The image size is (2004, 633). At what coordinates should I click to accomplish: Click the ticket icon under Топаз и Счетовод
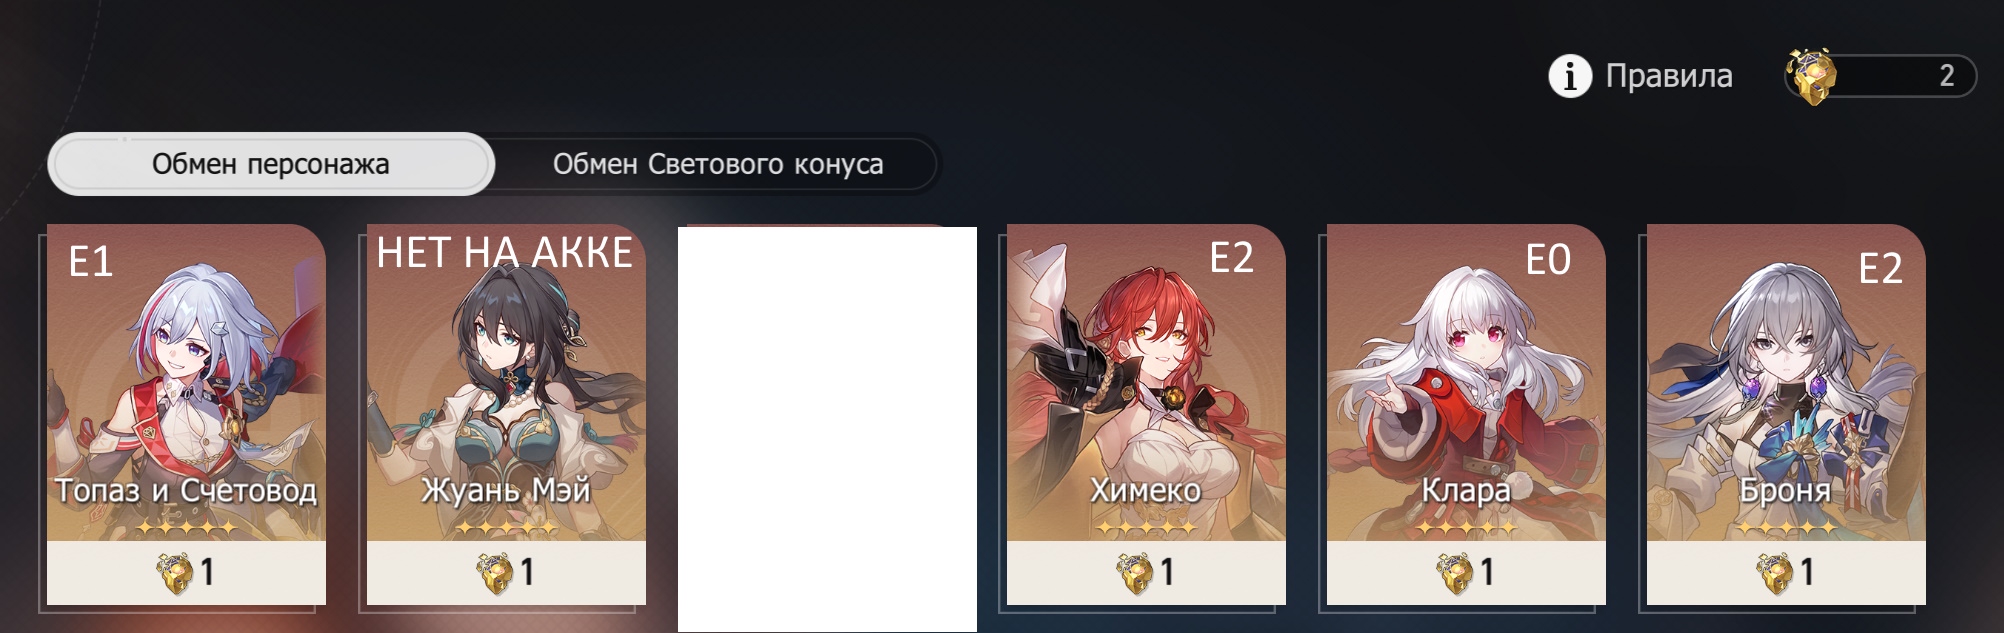coord(175,572)
